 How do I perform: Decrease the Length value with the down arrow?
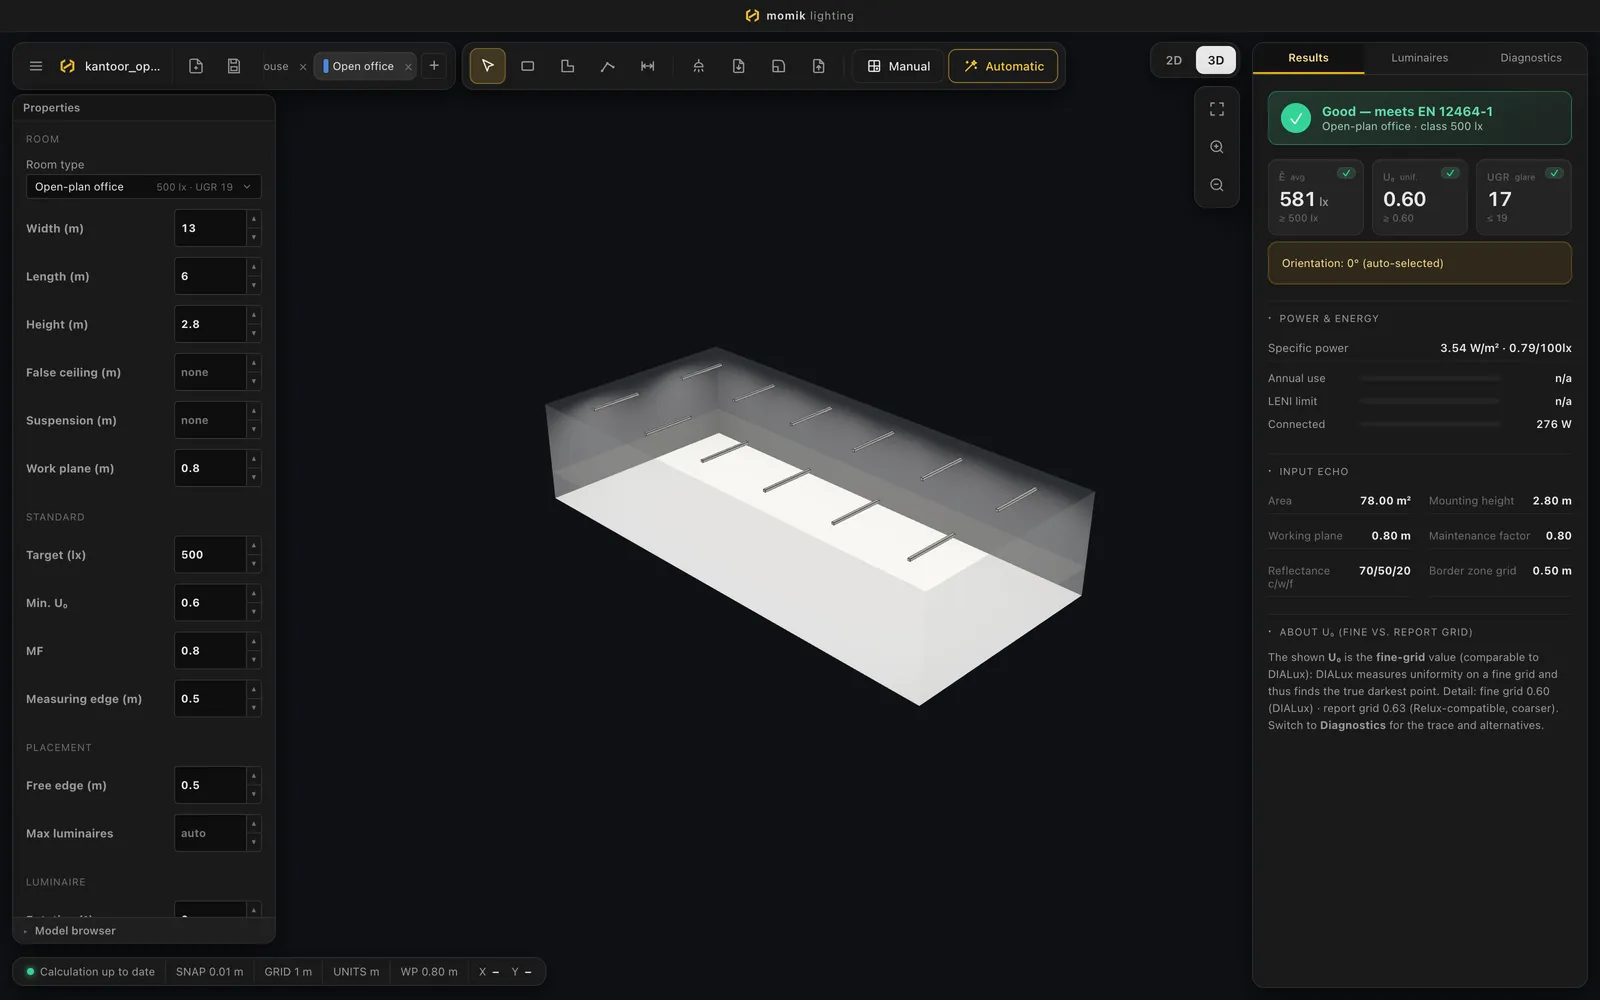[254, 286]
